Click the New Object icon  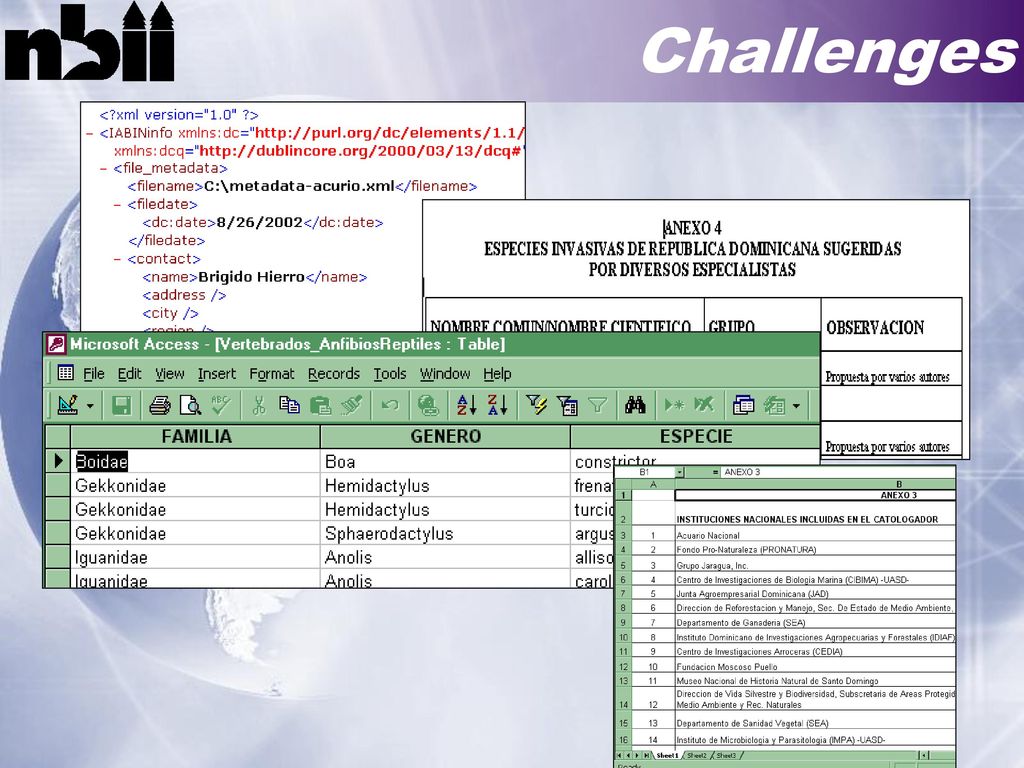775,406
